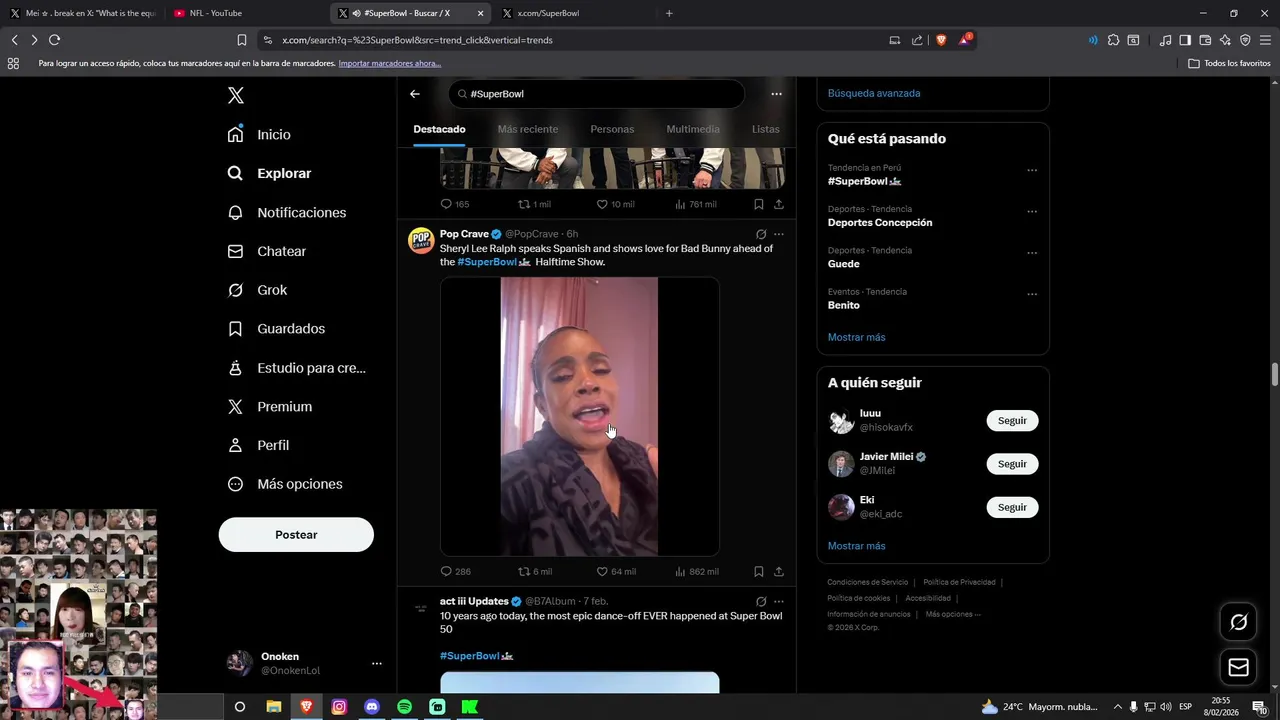Like the top post with 10 mil likes

tap(615, 204)
